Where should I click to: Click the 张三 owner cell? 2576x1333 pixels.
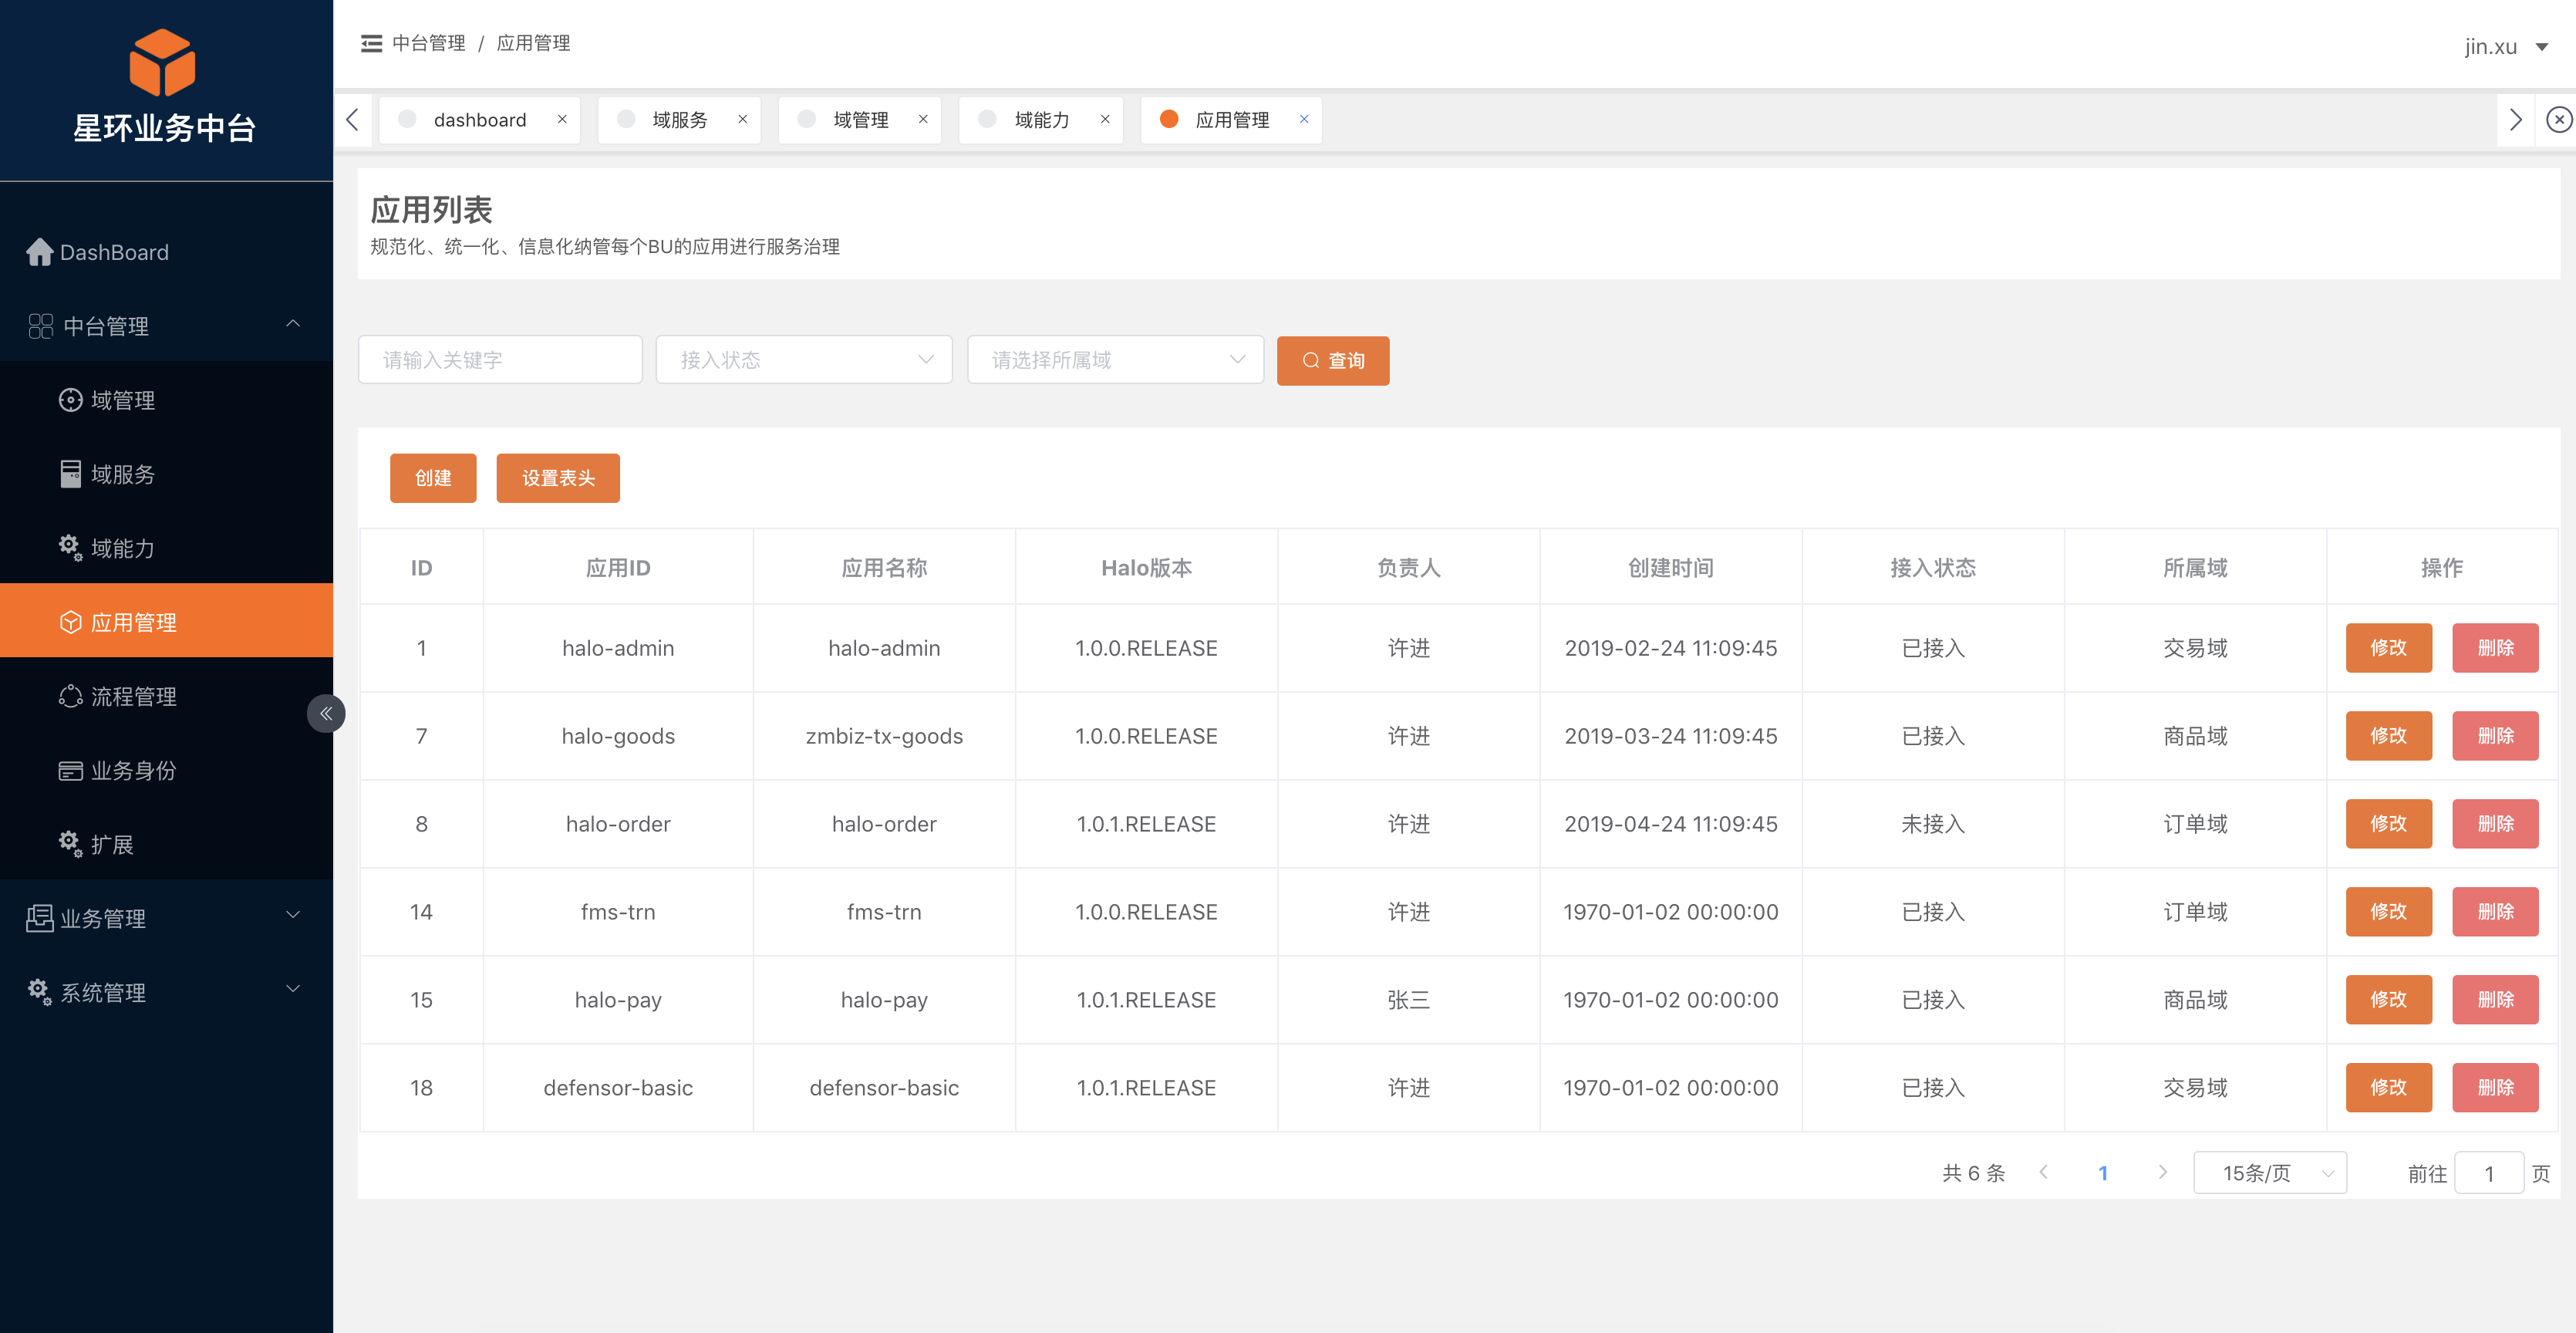click(1408, 1000)
